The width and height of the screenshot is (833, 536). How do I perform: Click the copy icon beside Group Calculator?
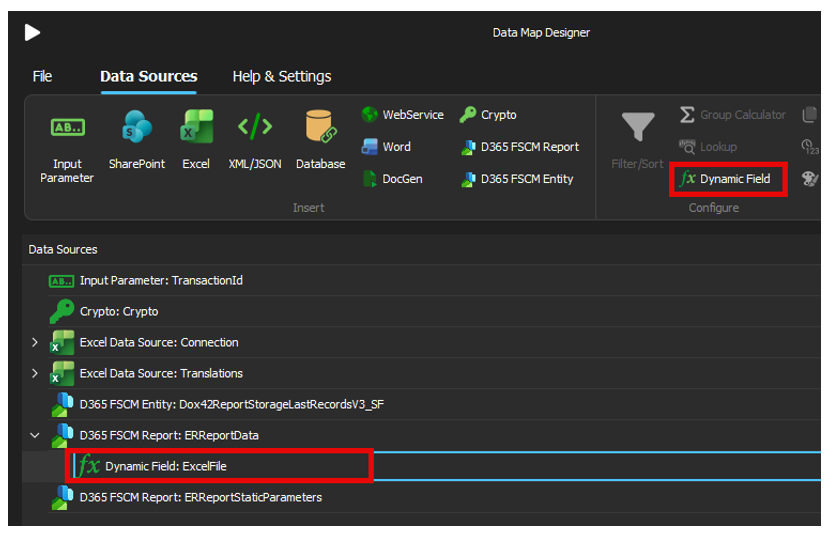click(810, 115)
